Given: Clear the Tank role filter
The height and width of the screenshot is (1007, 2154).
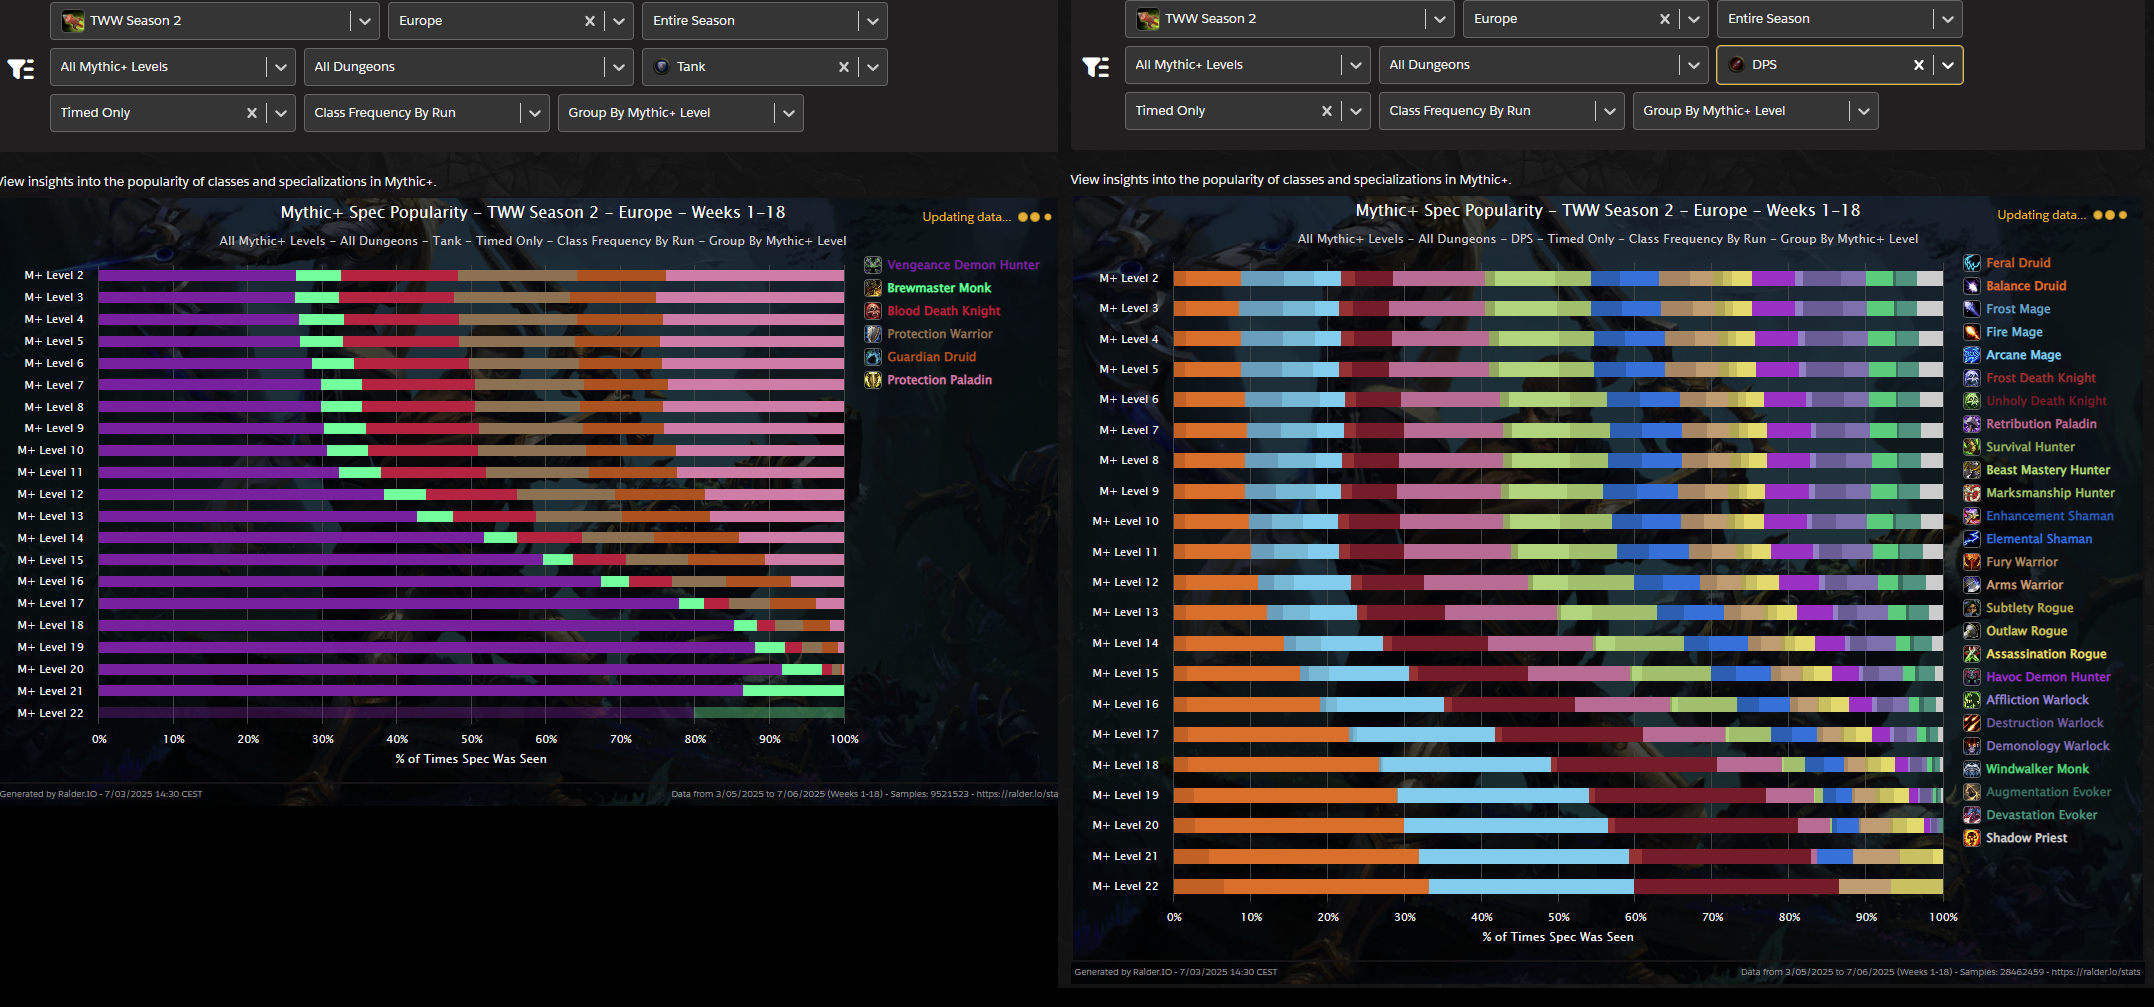Looking at the screenshot, I should 844,67.
